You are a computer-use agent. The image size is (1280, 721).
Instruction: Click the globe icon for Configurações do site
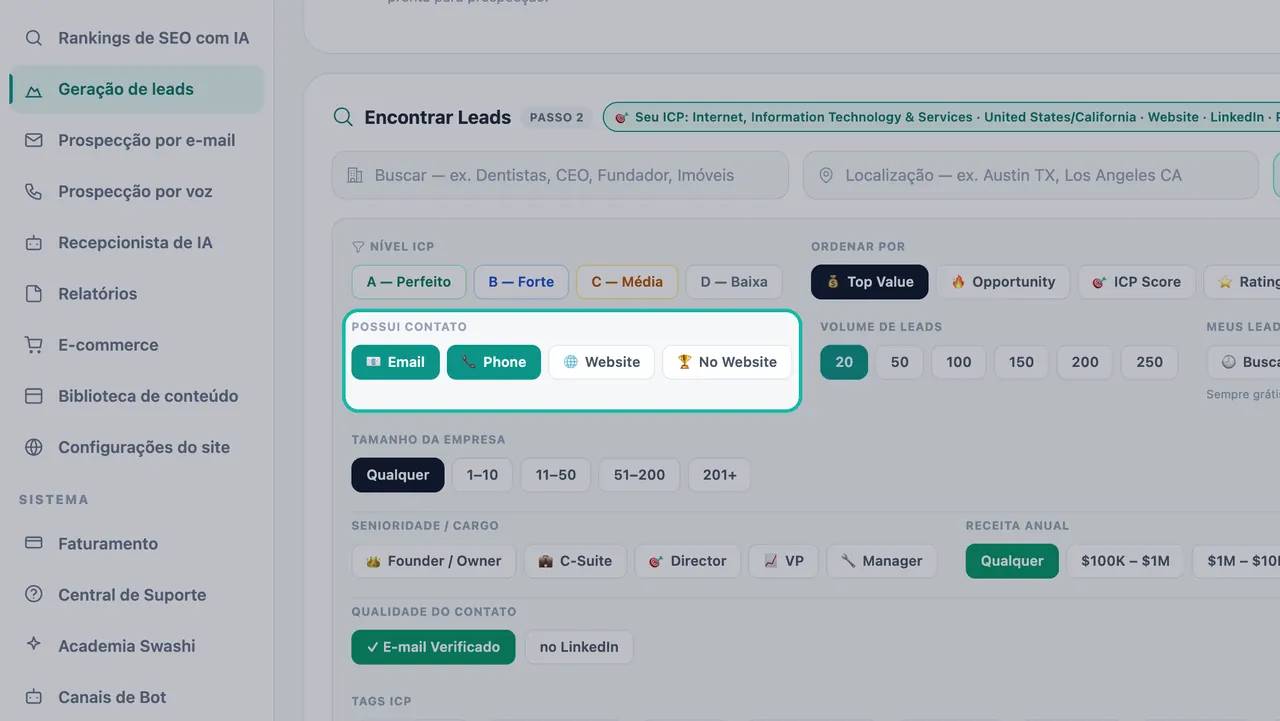(34, 447)
